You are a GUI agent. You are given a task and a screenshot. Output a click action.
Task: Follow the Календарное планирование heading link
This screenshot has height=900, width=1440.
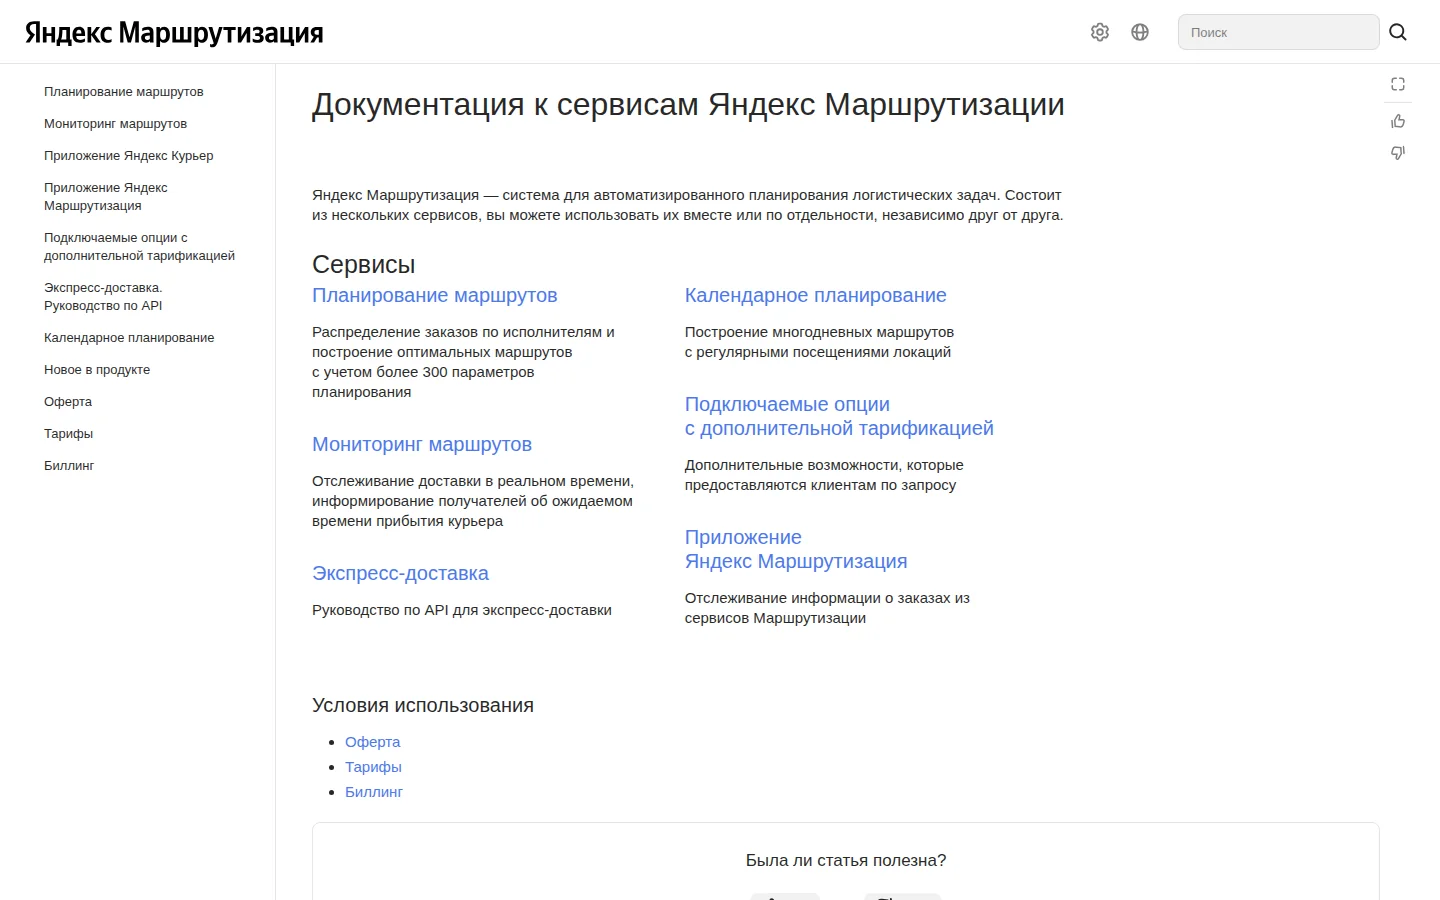point(816,295)
